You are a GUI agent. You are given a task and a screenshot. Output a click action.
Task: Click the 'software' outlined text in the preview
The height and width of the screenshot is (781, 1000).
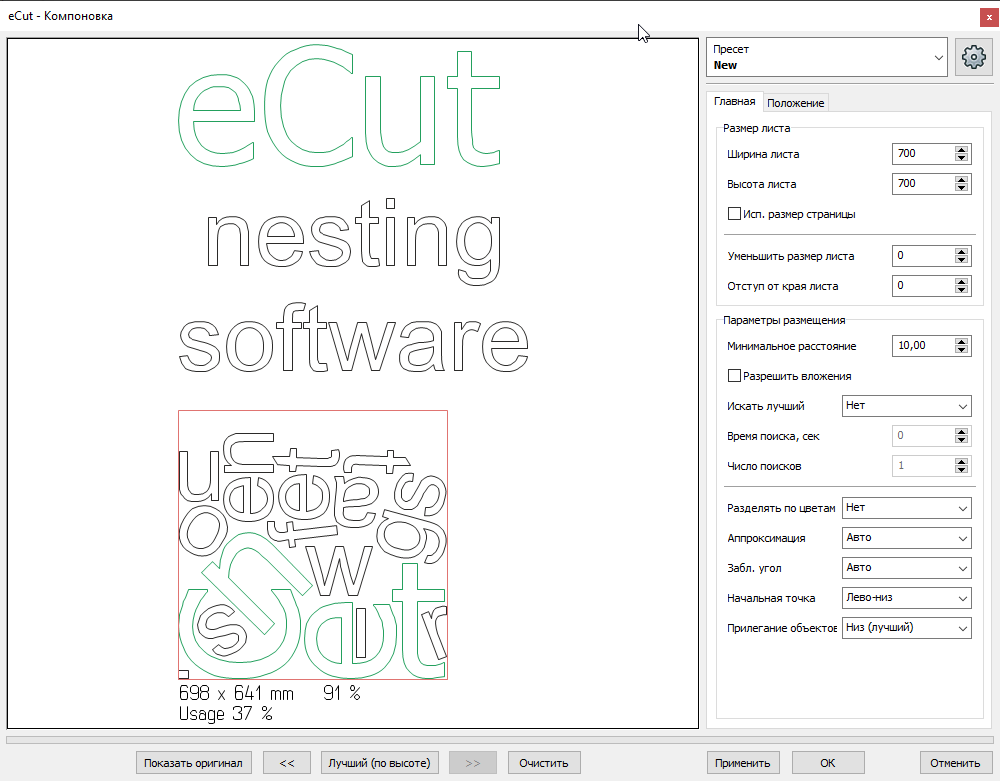coord(353,338)
